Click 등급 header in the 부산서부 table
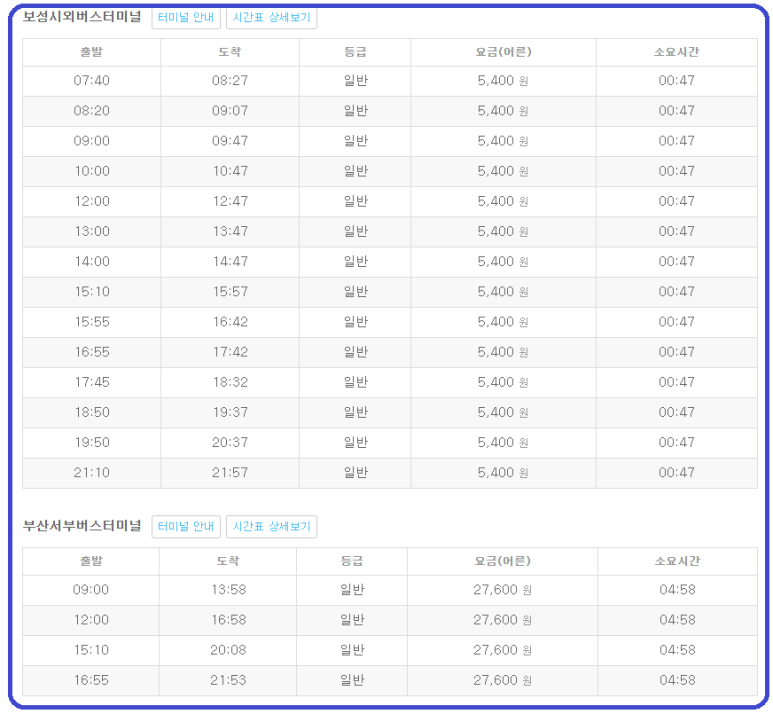773x714 pixels. [x=352, y=561]
